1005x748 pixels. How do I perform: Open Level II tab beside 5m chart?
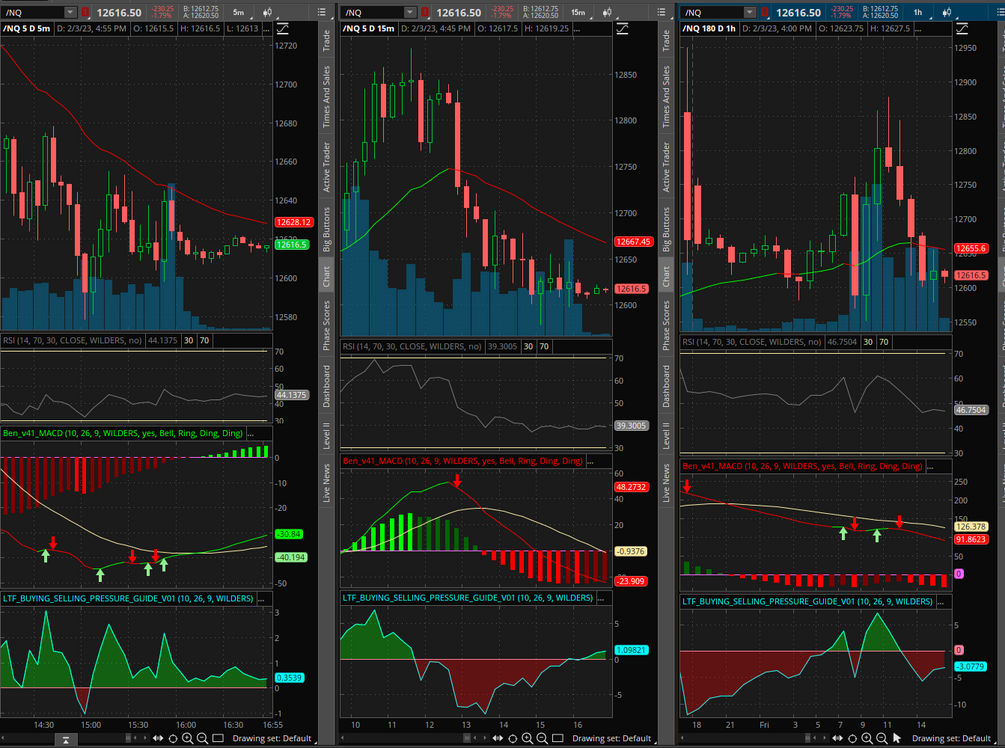click(326, 435)
